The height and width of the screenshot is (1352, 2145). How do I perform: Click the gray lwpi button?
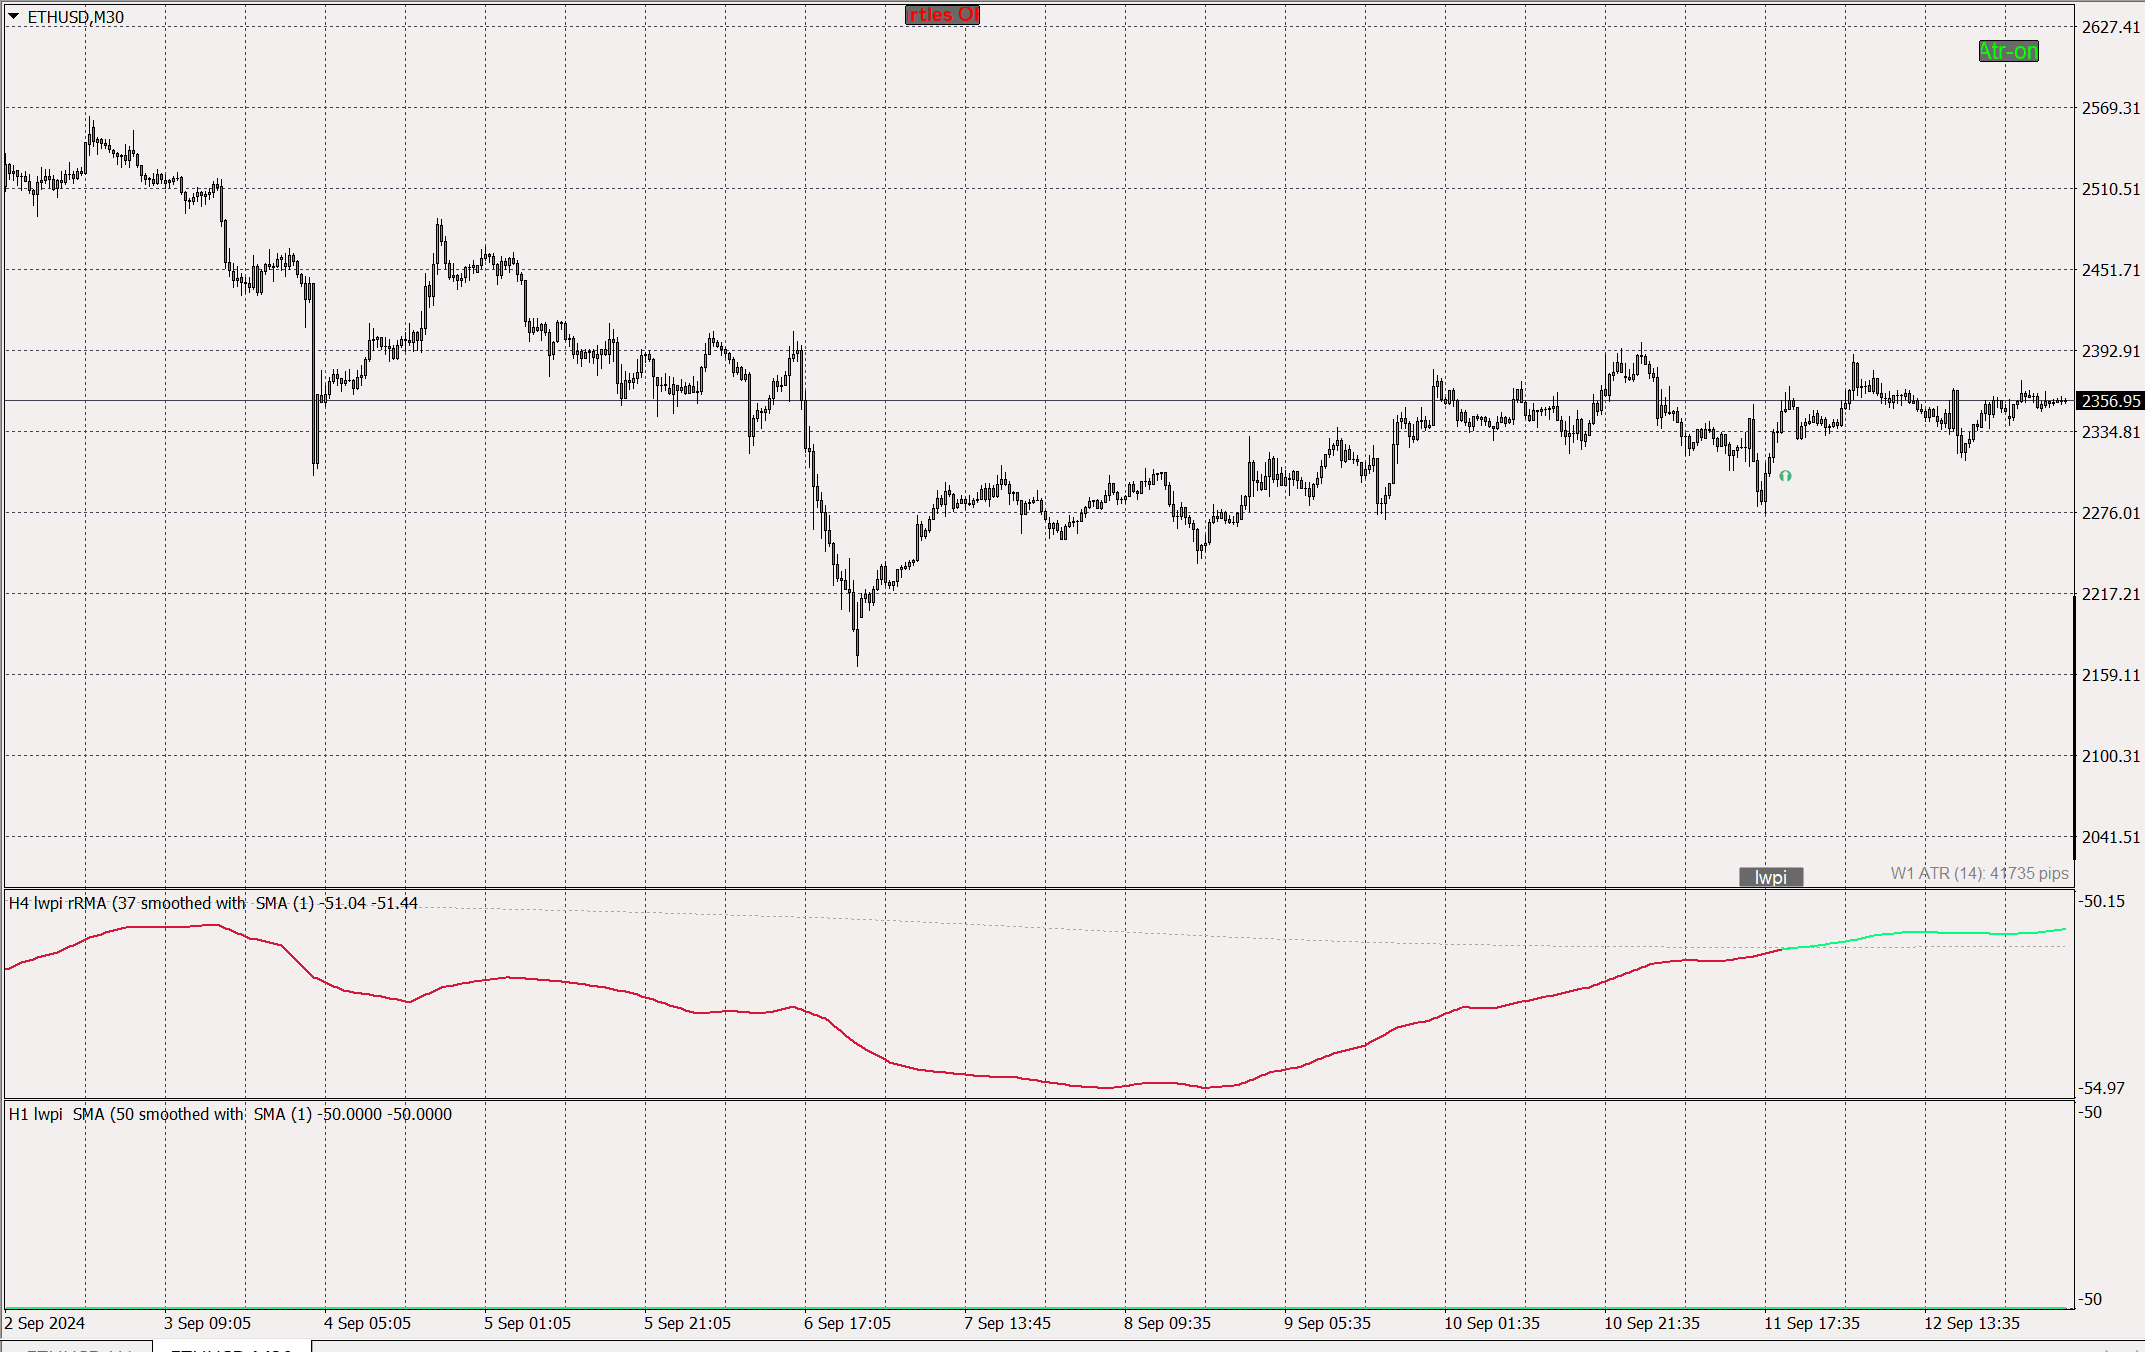click(1770, 877)
